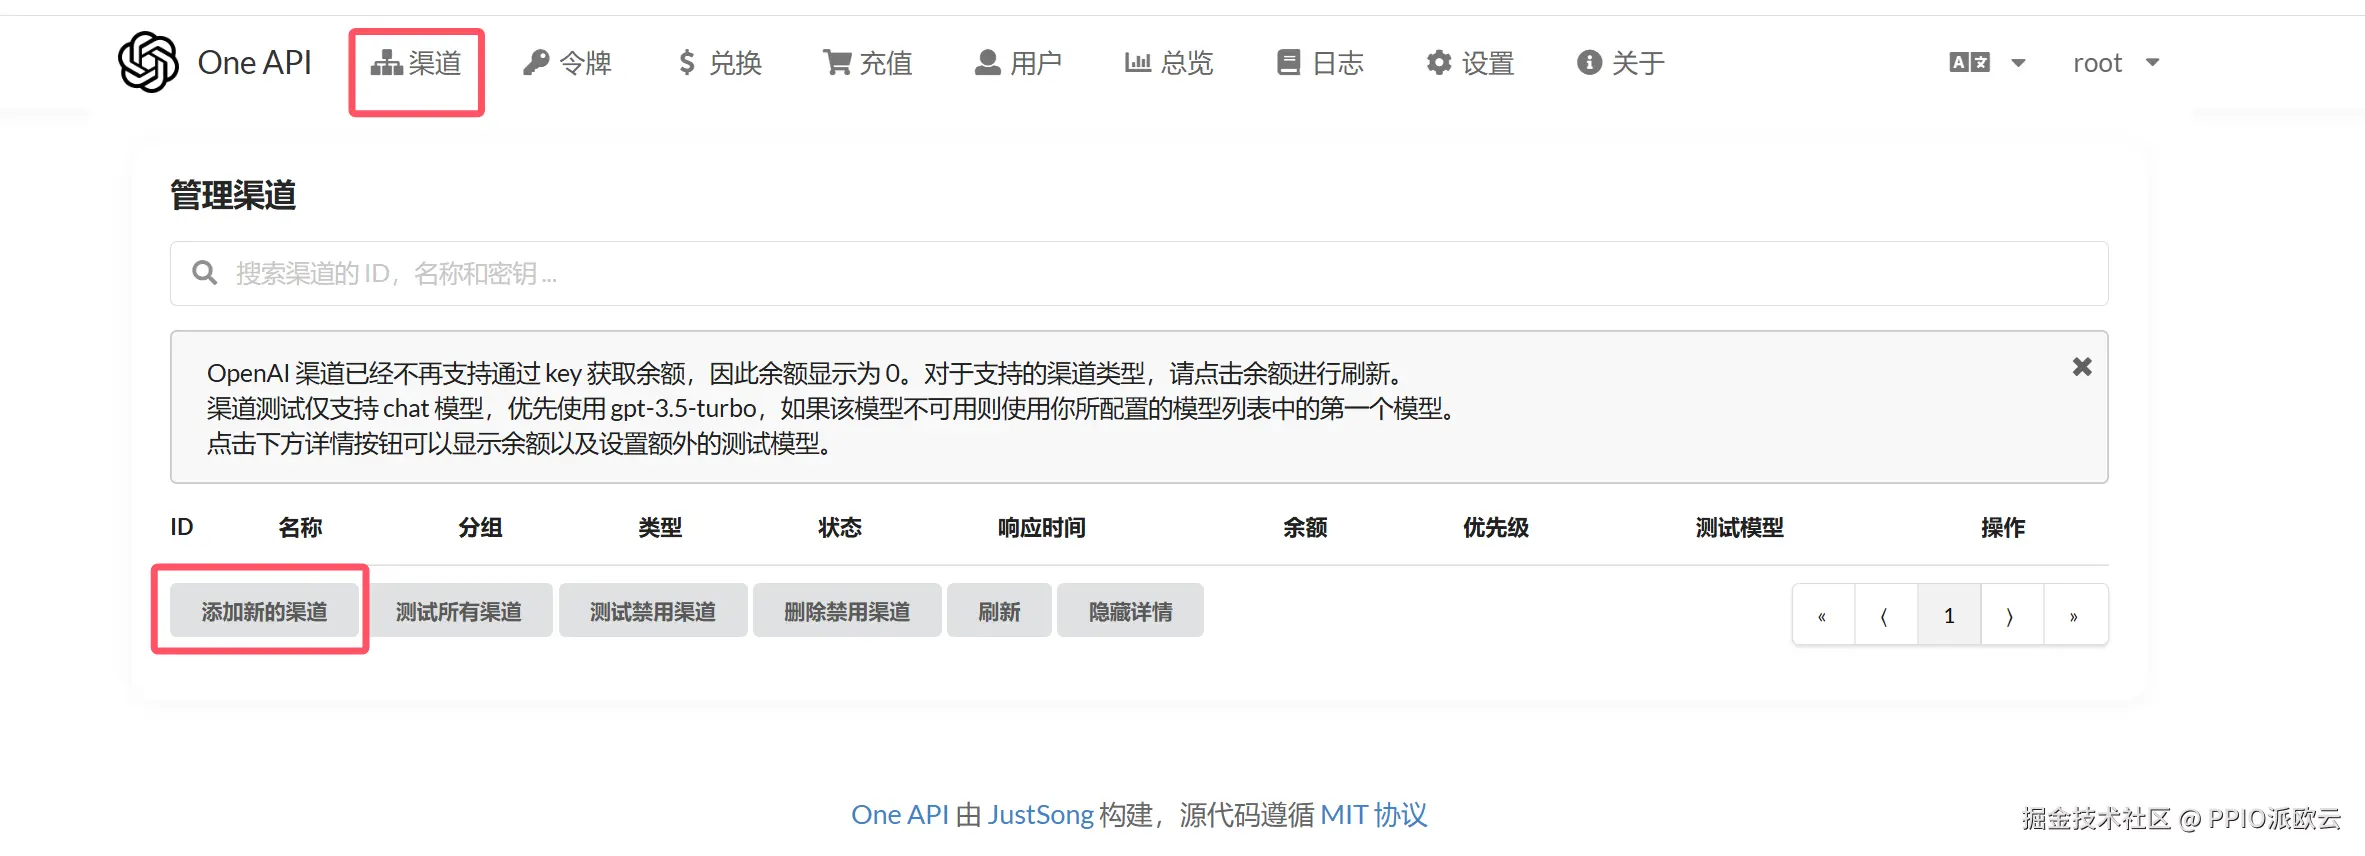Image resolution: width=2365 pixels, height=856 pixels.
Task: Click the magnifier search icon
Action: 205,273
